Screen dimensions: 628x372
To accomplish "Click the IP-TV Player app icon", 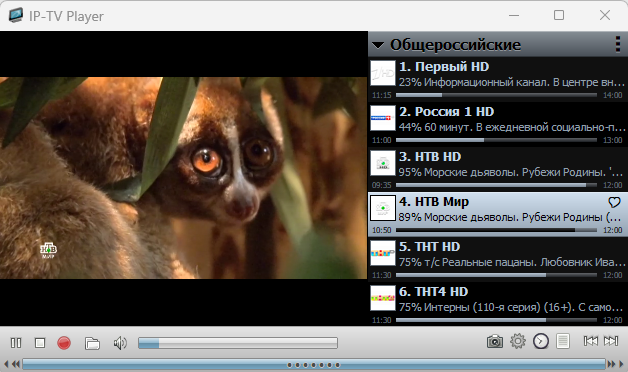I will pos(16,15).
